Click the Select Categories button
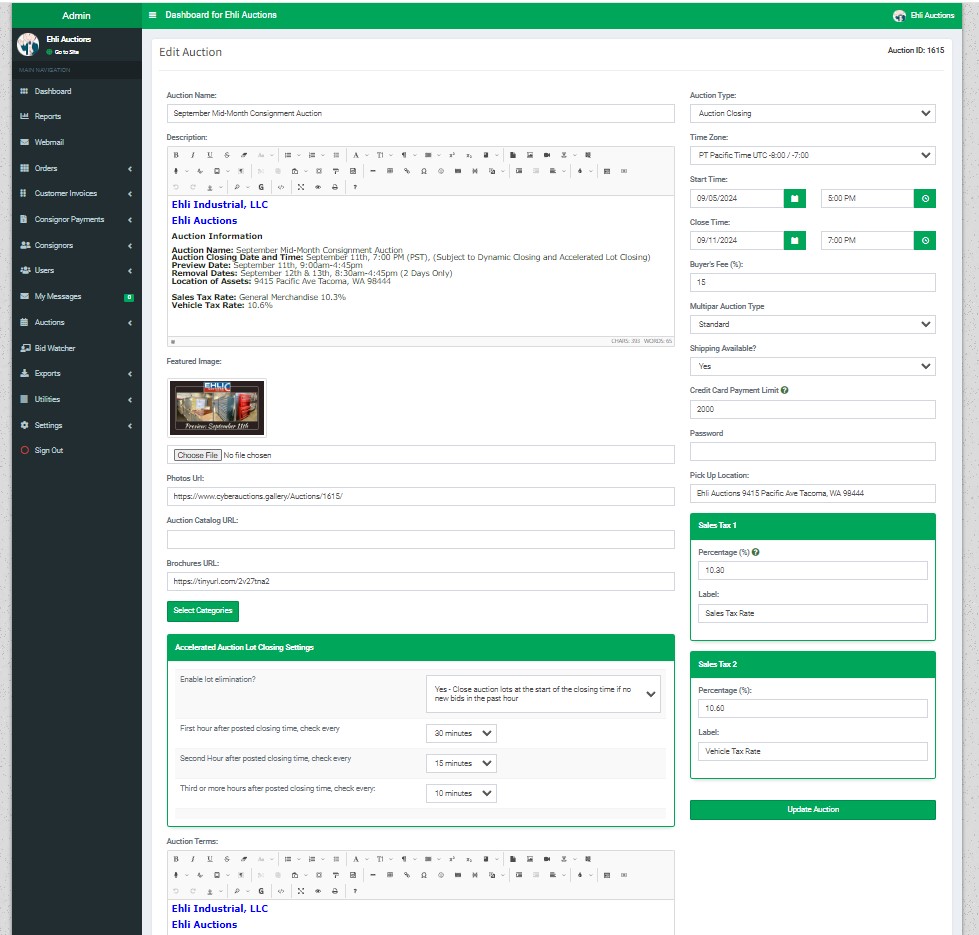The width and height of the screenshot is (979, 935). coord(202,611)
